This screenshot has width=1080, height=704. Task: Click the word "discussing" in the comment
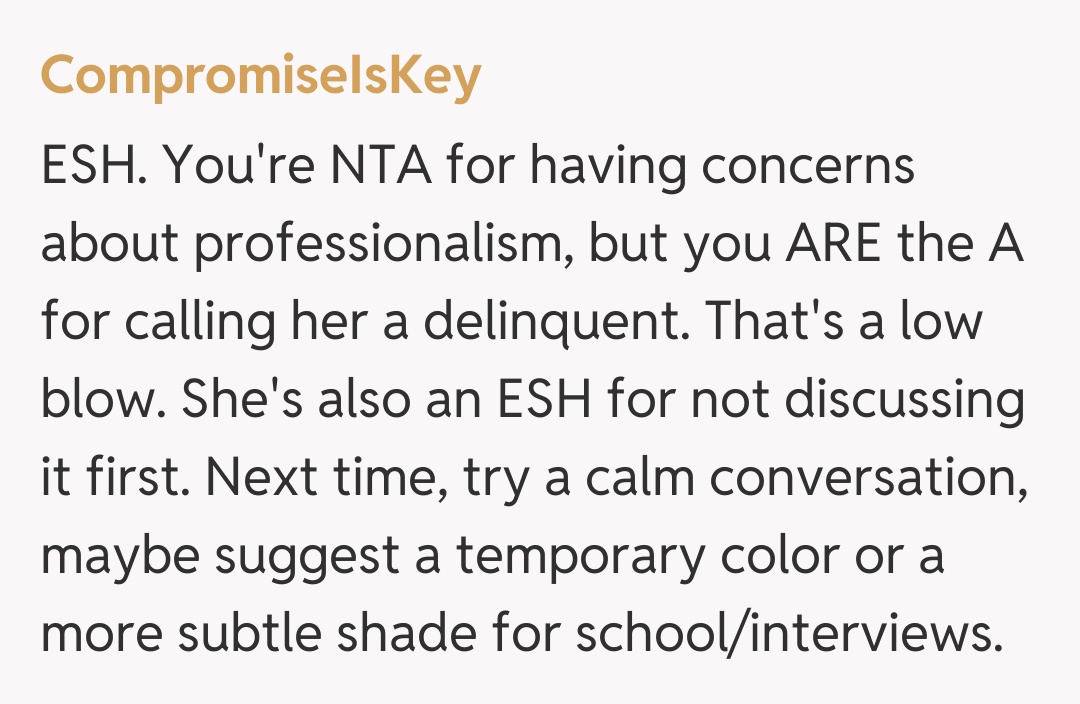pyautogui.click(x=905, y=401)
